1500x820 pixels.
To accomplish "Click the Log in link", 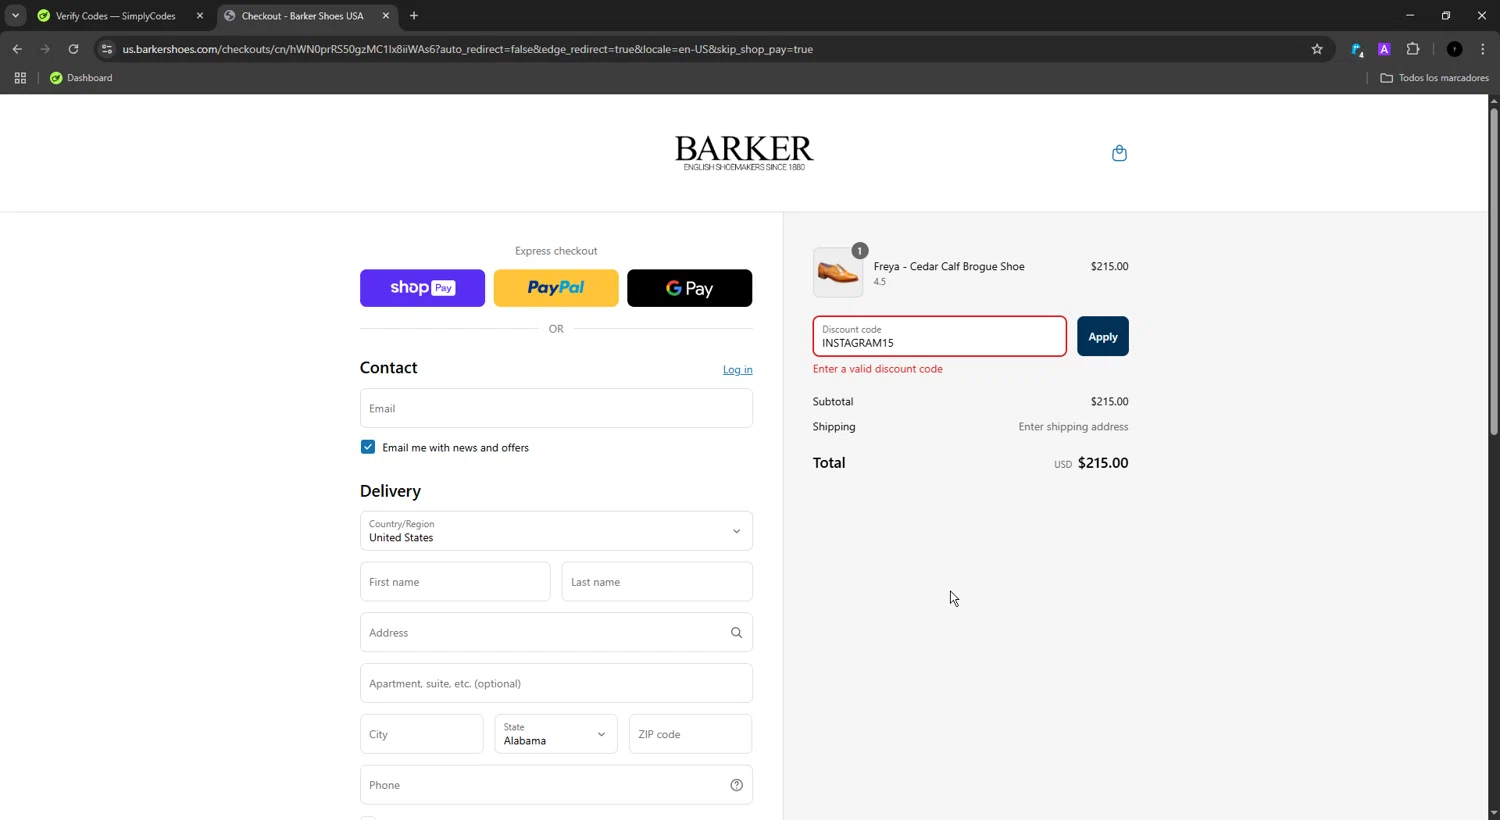I will click(x=737, y=370).
